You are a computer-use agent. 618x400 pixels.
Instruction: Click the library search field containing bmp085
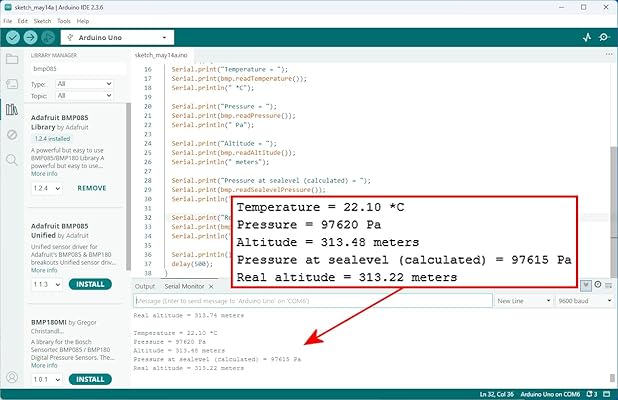pos(78,69)
